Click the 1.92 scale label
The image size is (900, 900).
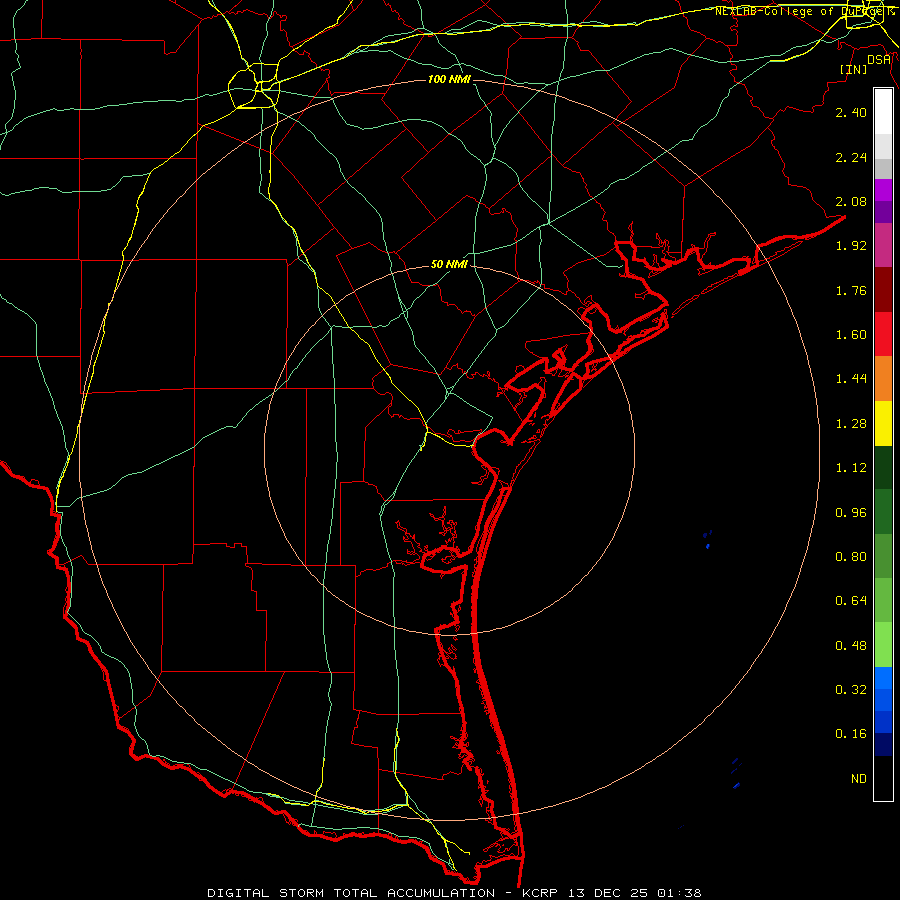tap(851, 246)
